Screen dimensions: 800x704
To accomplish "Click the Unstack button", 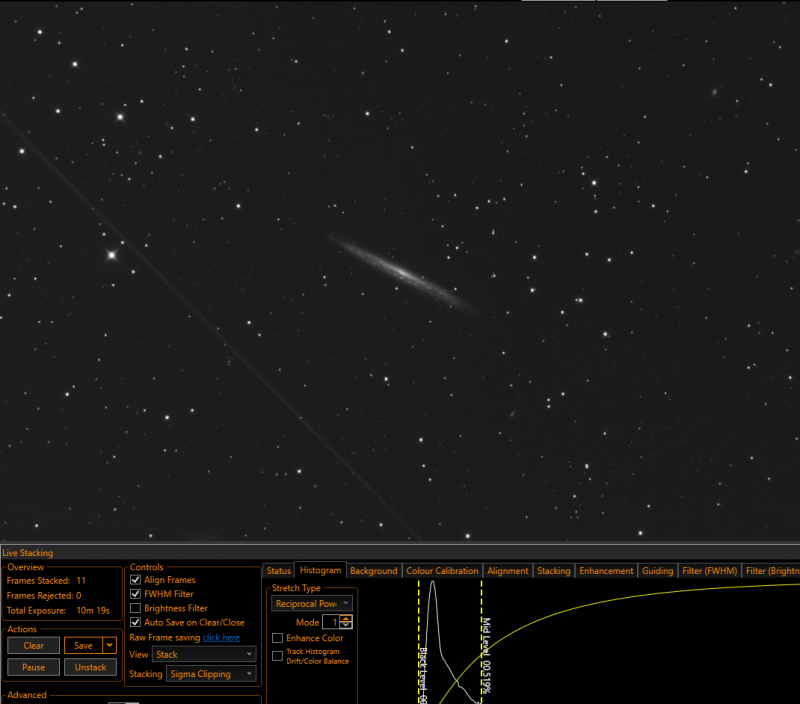I will [x=90, y=667].
